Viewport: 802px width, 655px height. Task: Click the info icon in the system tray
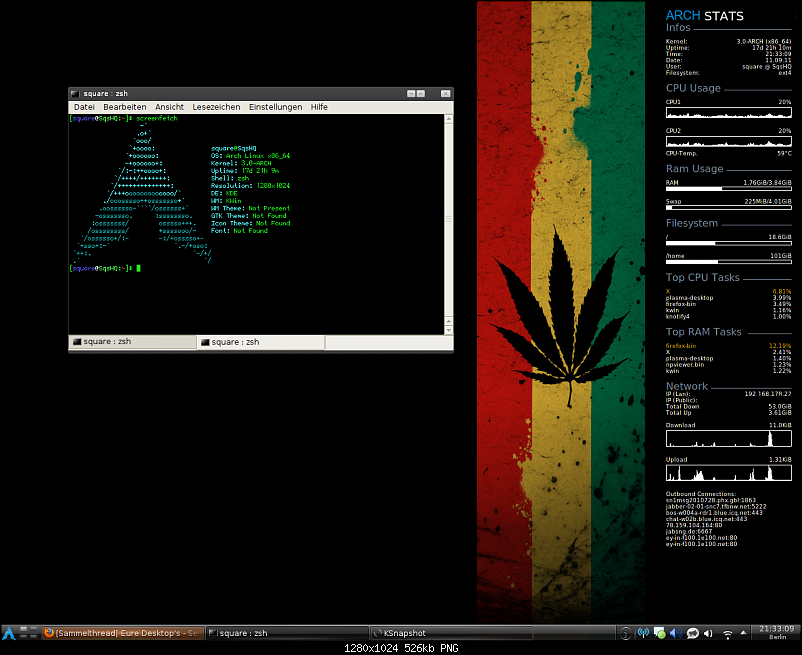point(625,633)
